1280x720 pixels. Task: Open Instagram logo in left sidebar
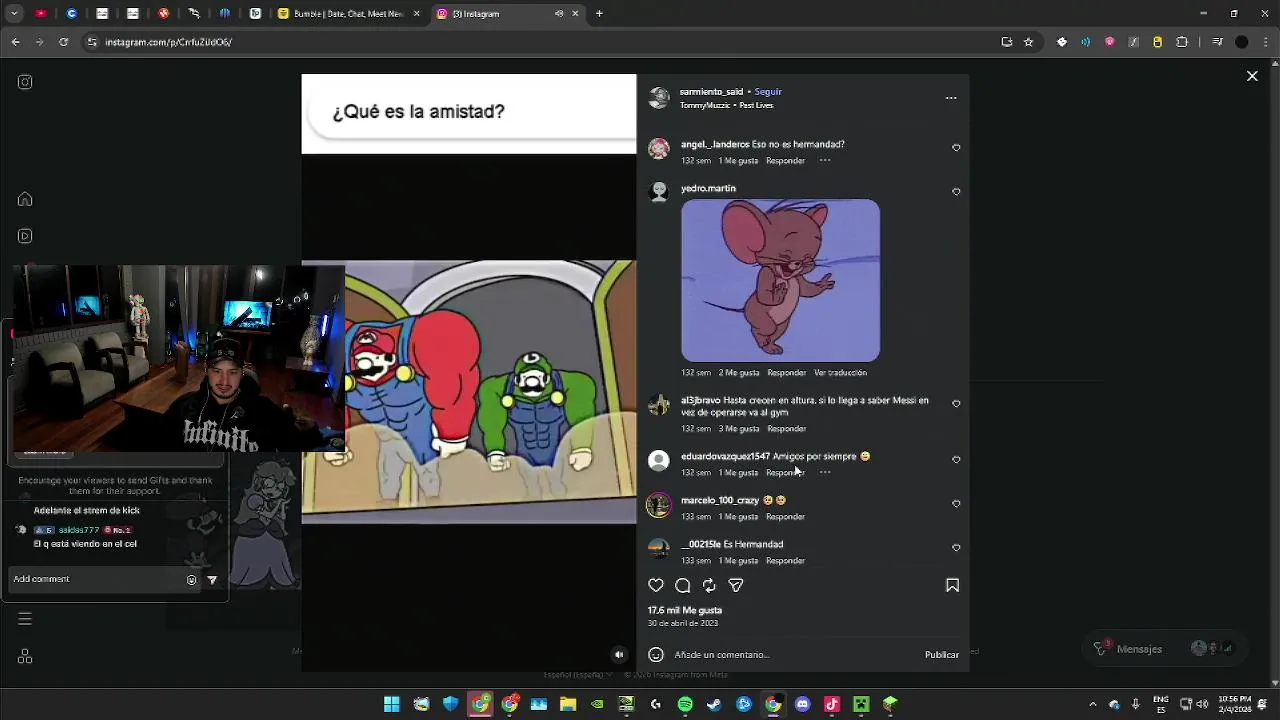pyautogui.click(x=25, y=82)
